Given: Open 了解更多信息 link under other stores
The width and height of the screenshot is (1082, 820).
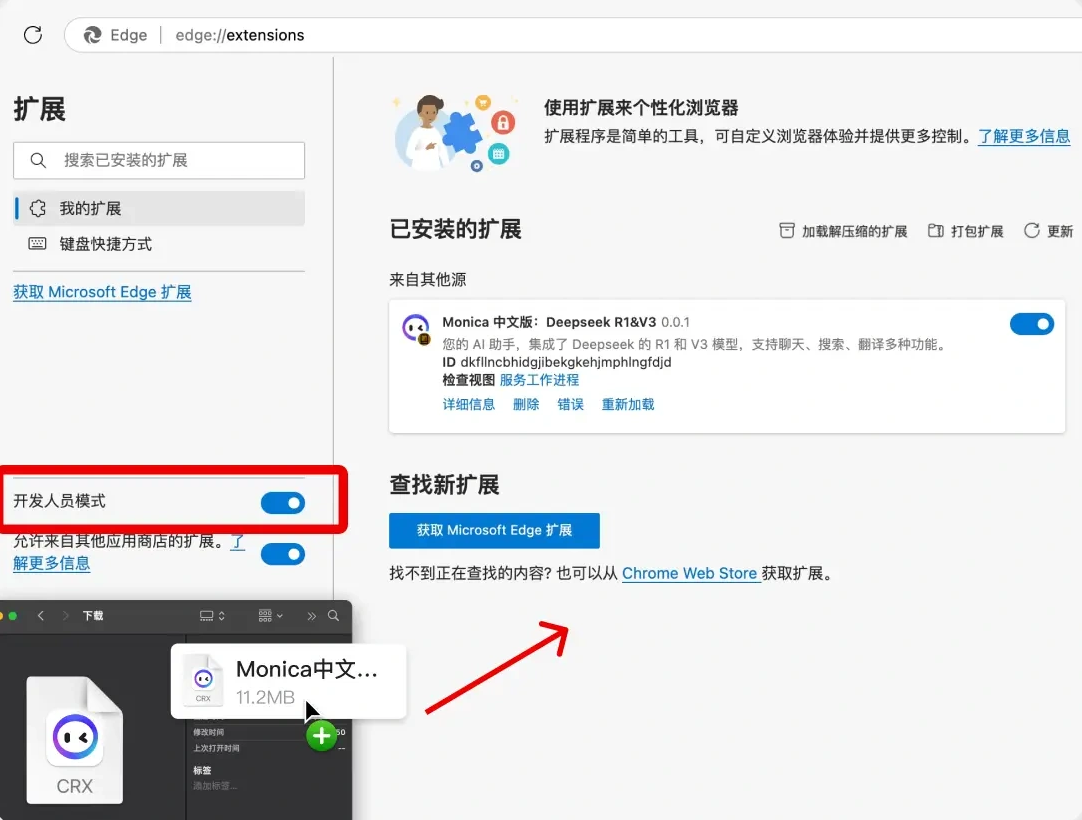Looking at the screenshot, I should pyautogui.click(x=52, y=563).
